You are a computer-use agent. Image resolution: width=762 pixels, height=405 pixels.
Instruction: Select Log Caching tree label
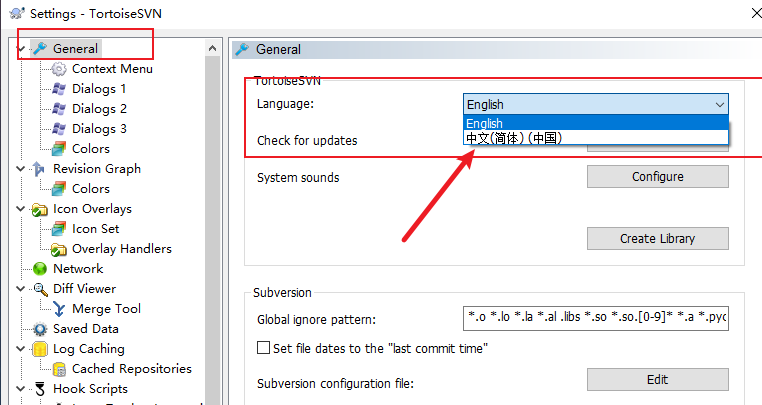point(88,349)
